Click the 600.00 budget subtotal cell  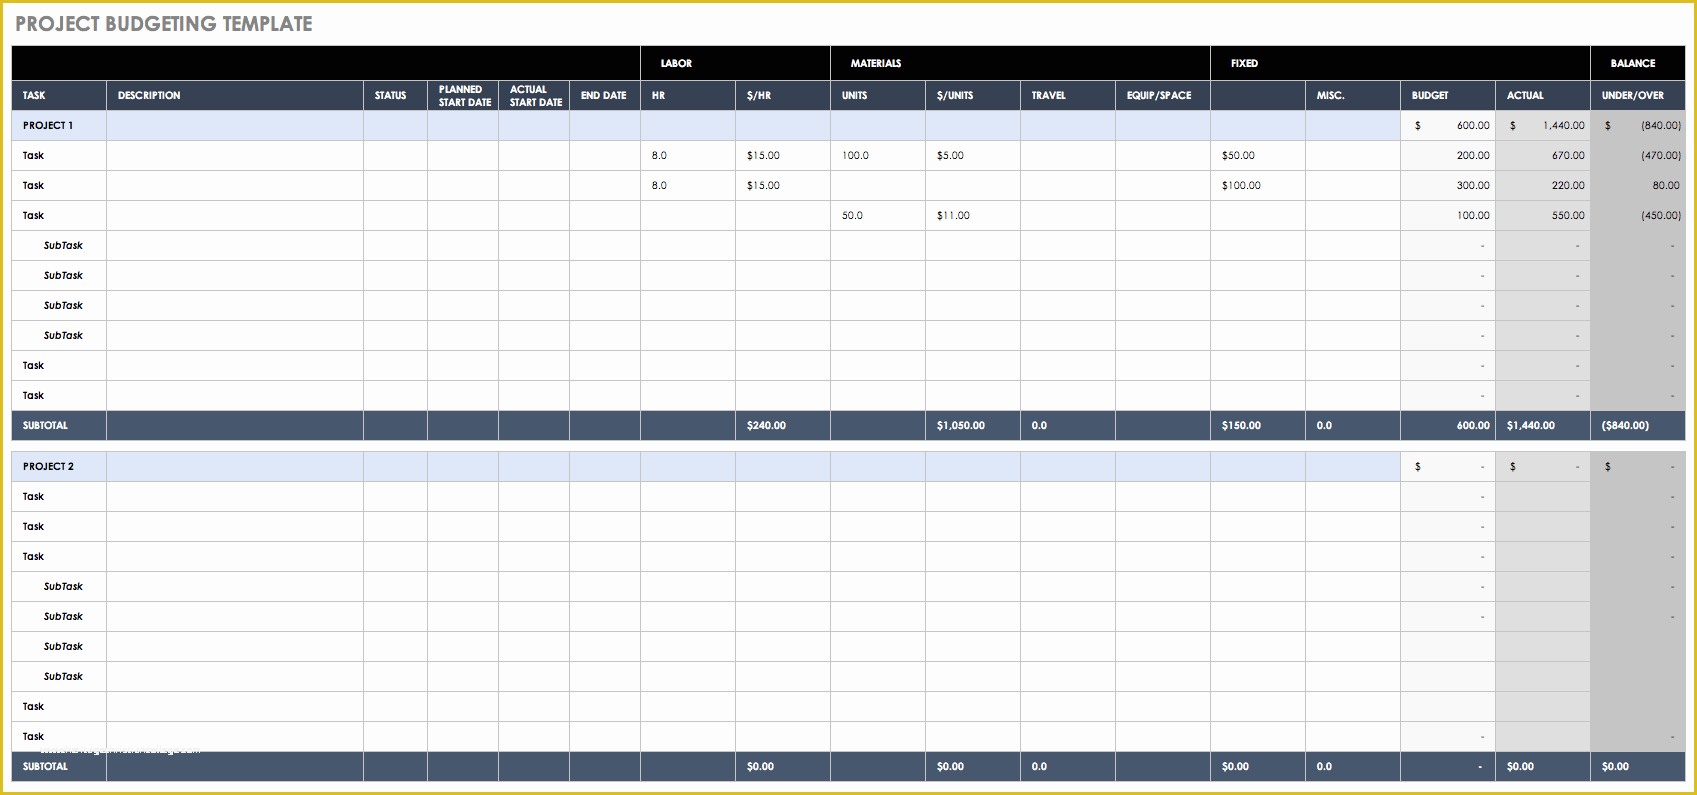[1448, 425]
